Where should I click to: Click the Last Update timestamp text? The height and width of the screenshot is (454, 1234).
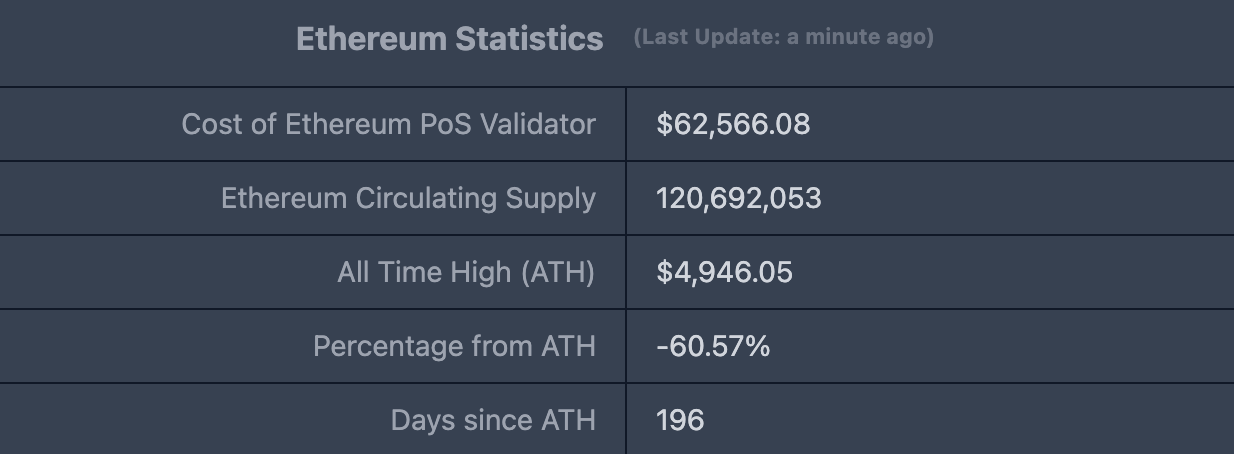[x=783, y=37]
